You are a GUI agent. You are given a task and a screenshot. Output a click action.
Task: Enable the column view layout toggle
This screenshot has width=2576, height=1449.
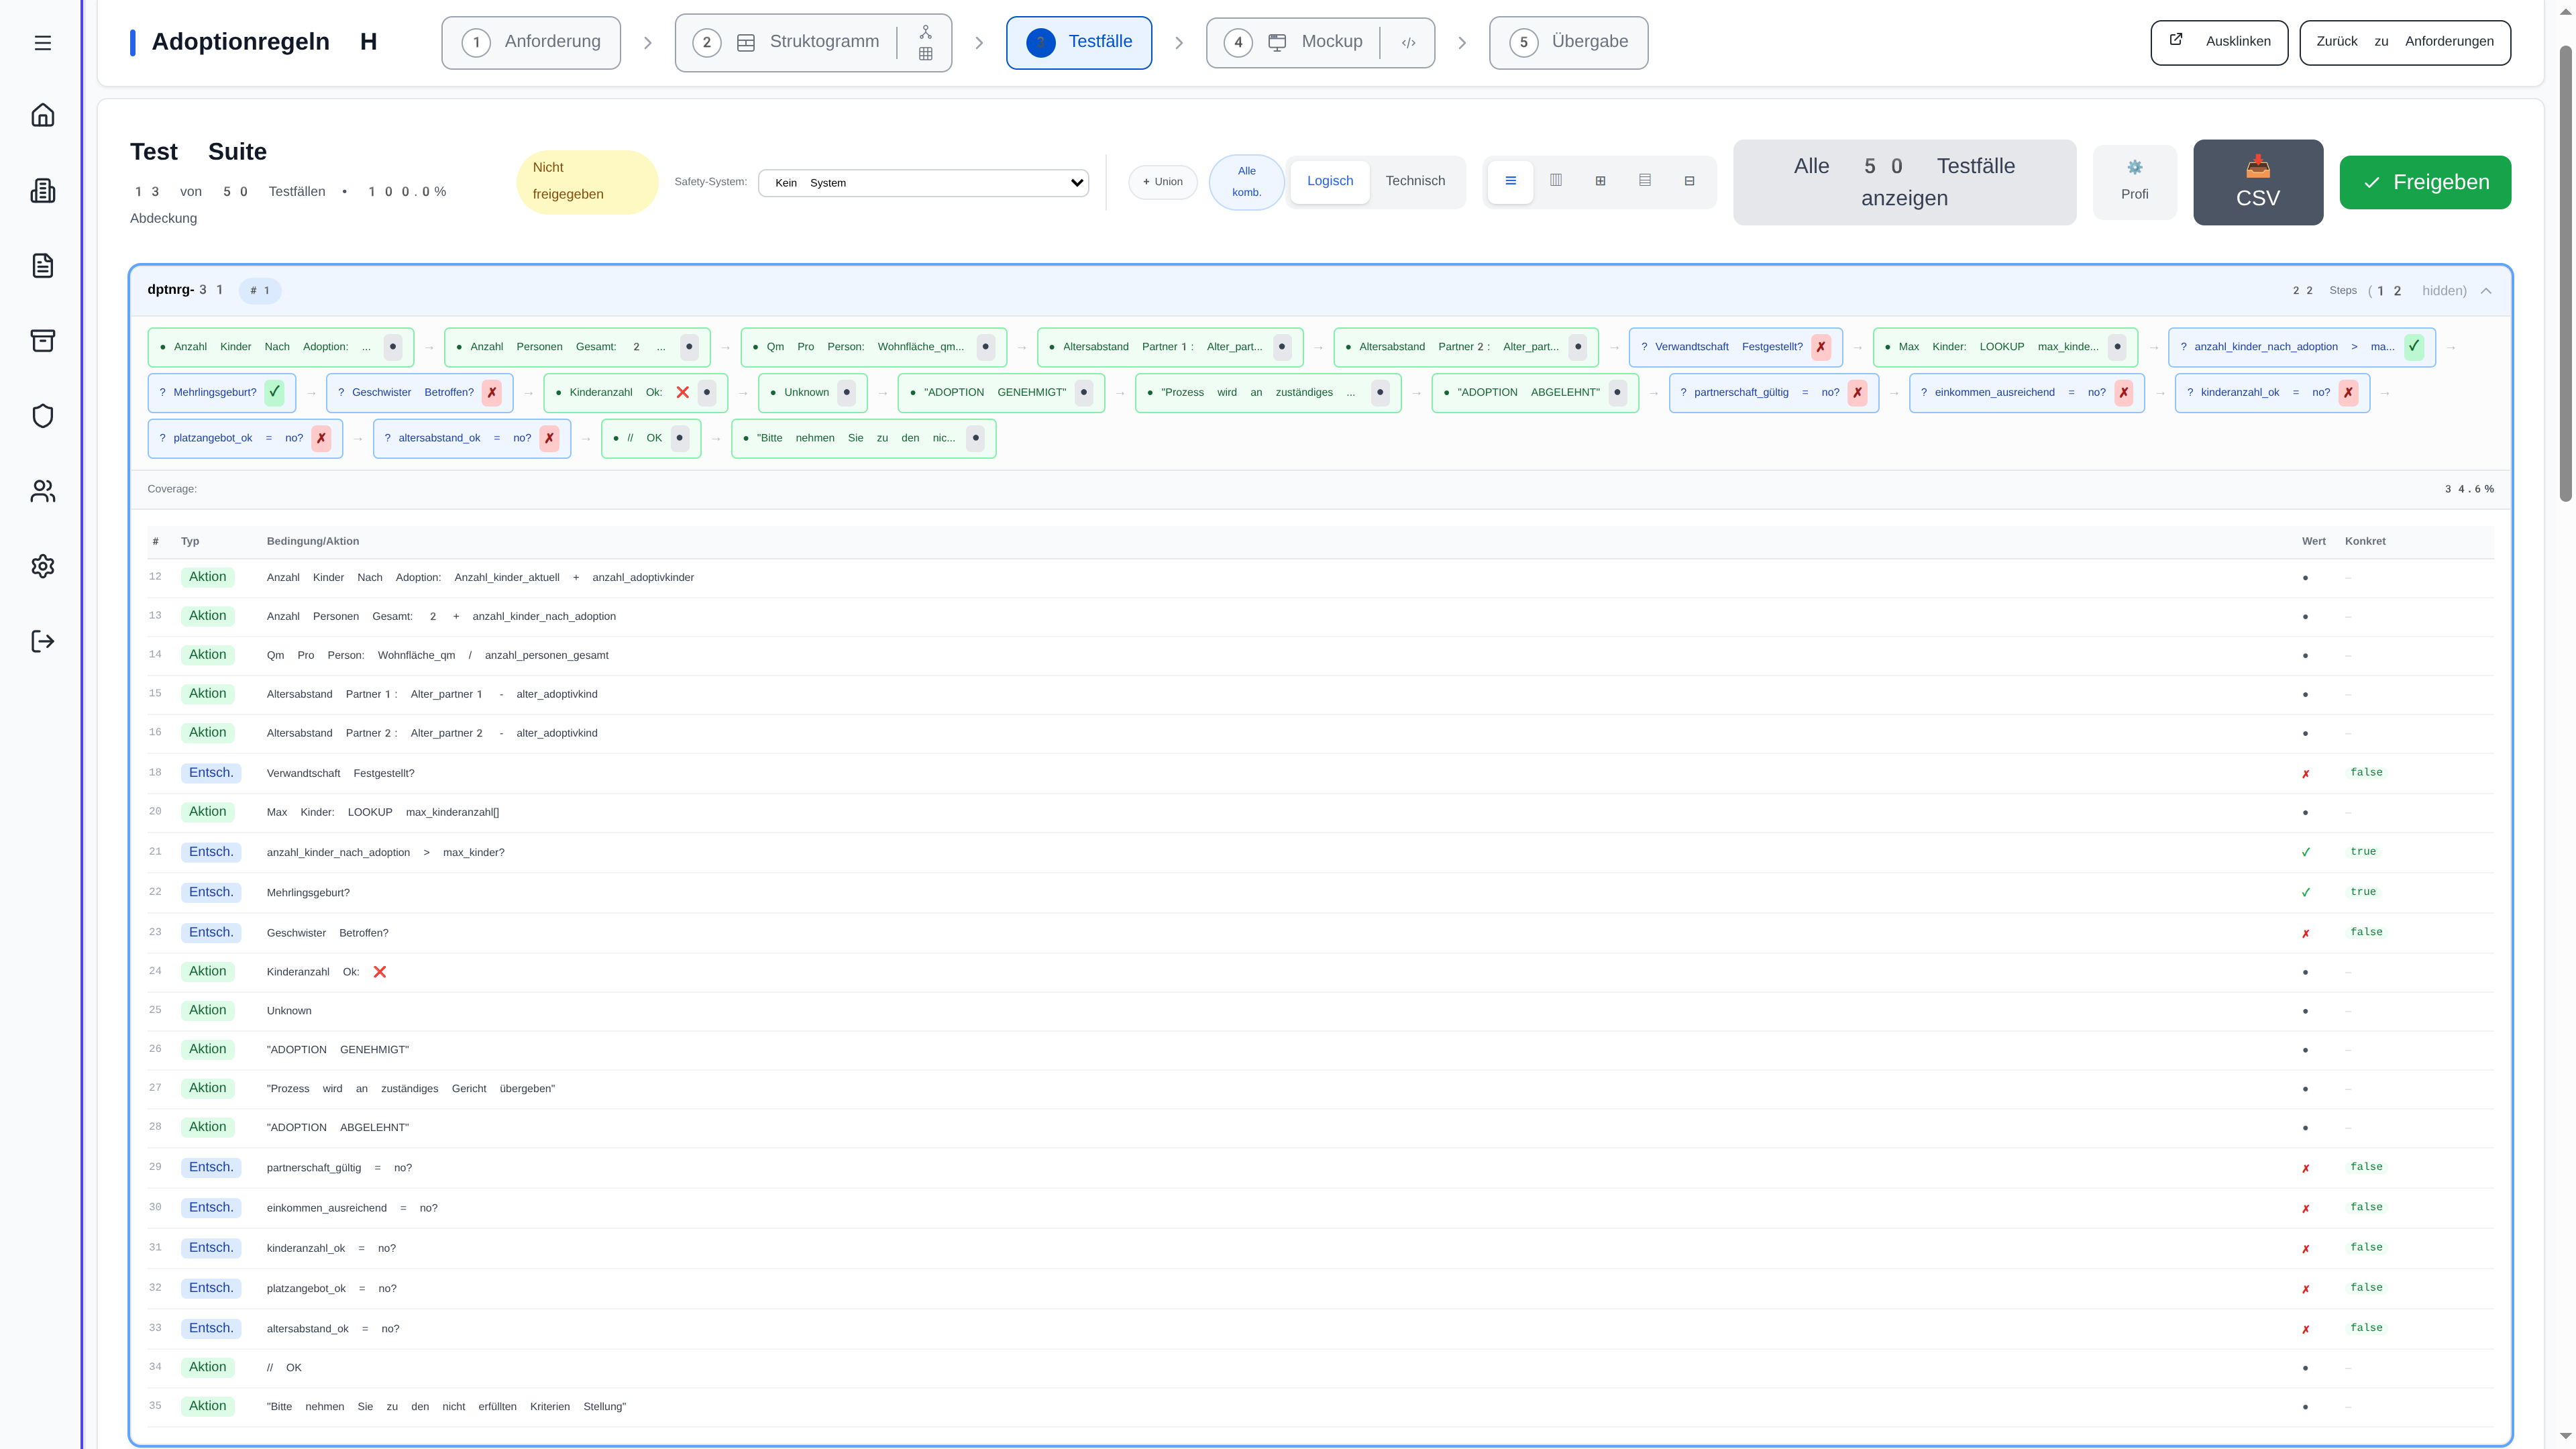click(1556, 181)
